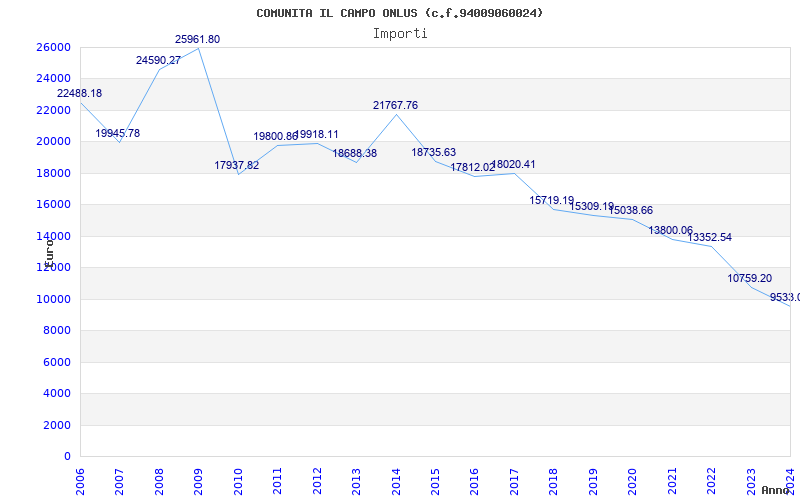Click the 13352.54 value label
This screenshot has height=500, width=800.
[710, 237]
